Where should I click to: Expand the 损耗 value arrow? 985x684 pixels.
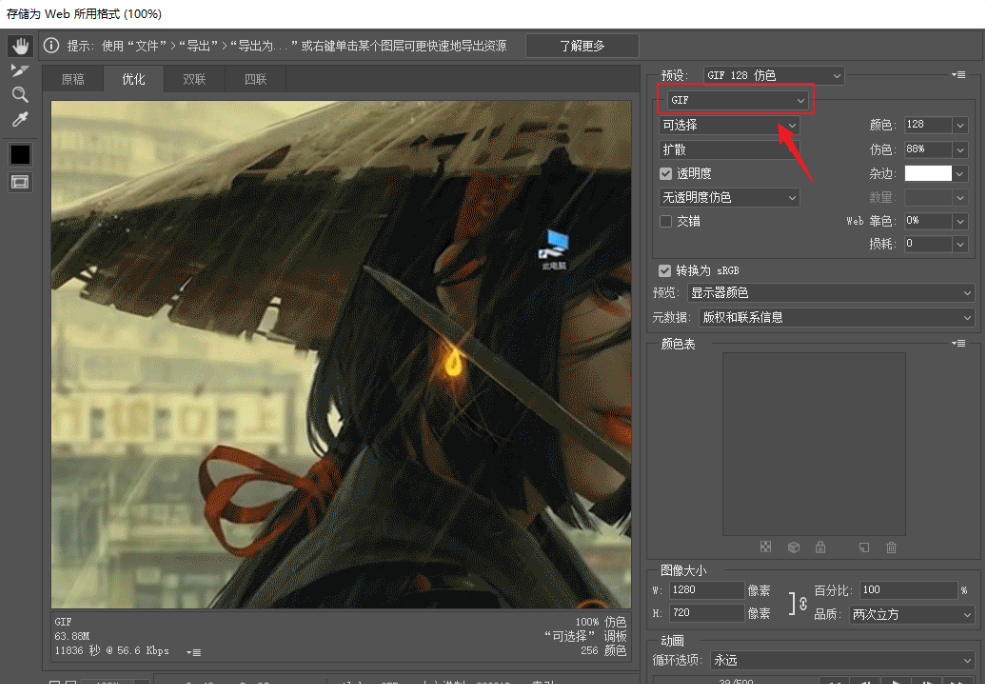[x=960, y=244]
